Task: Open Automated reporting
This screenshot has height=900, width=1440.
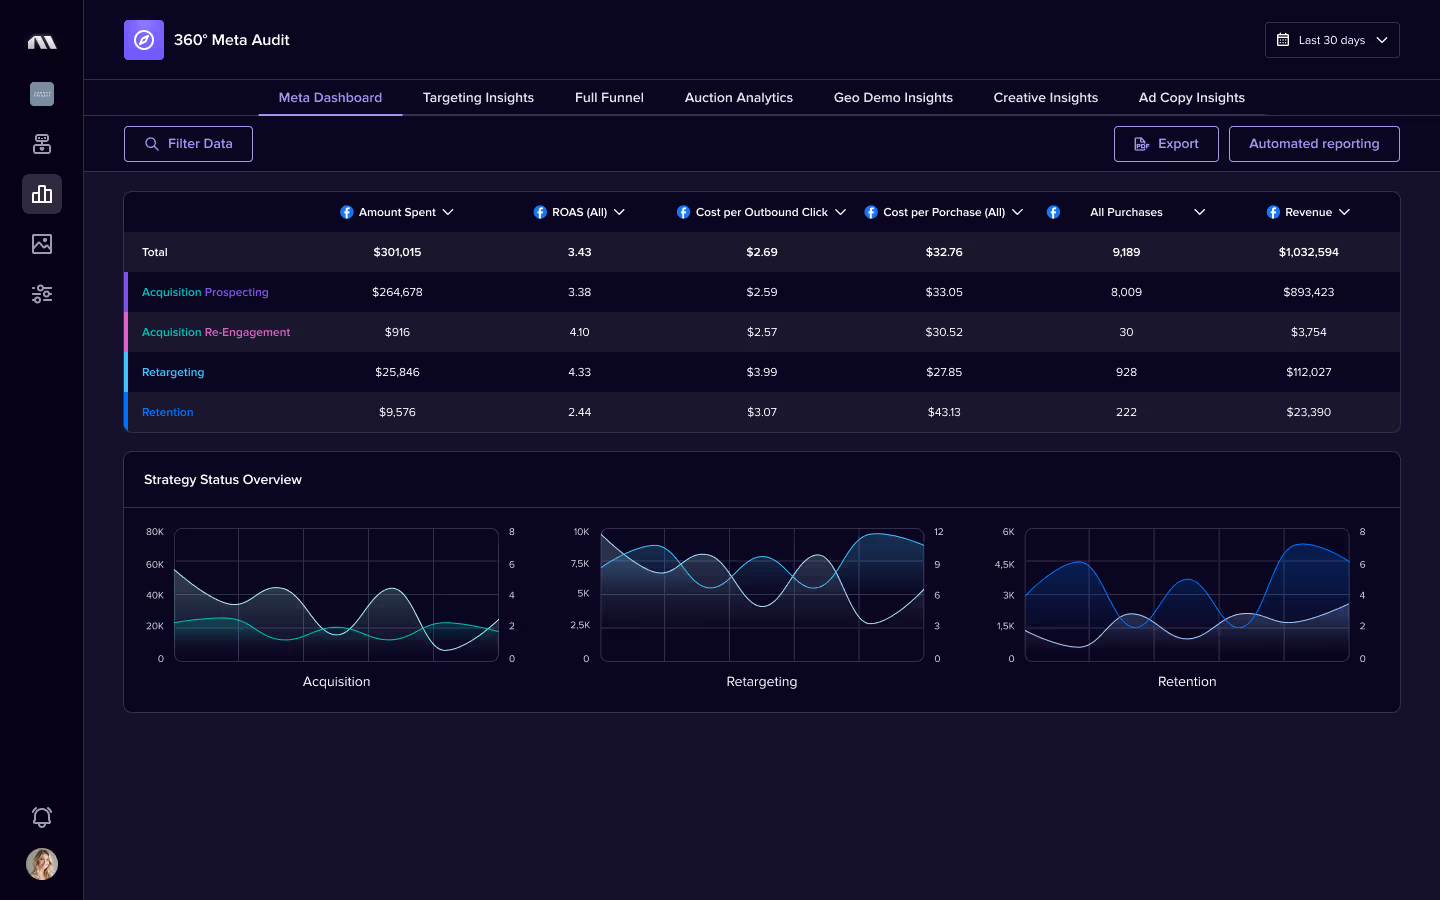Action: click(x=1314, y=144)
